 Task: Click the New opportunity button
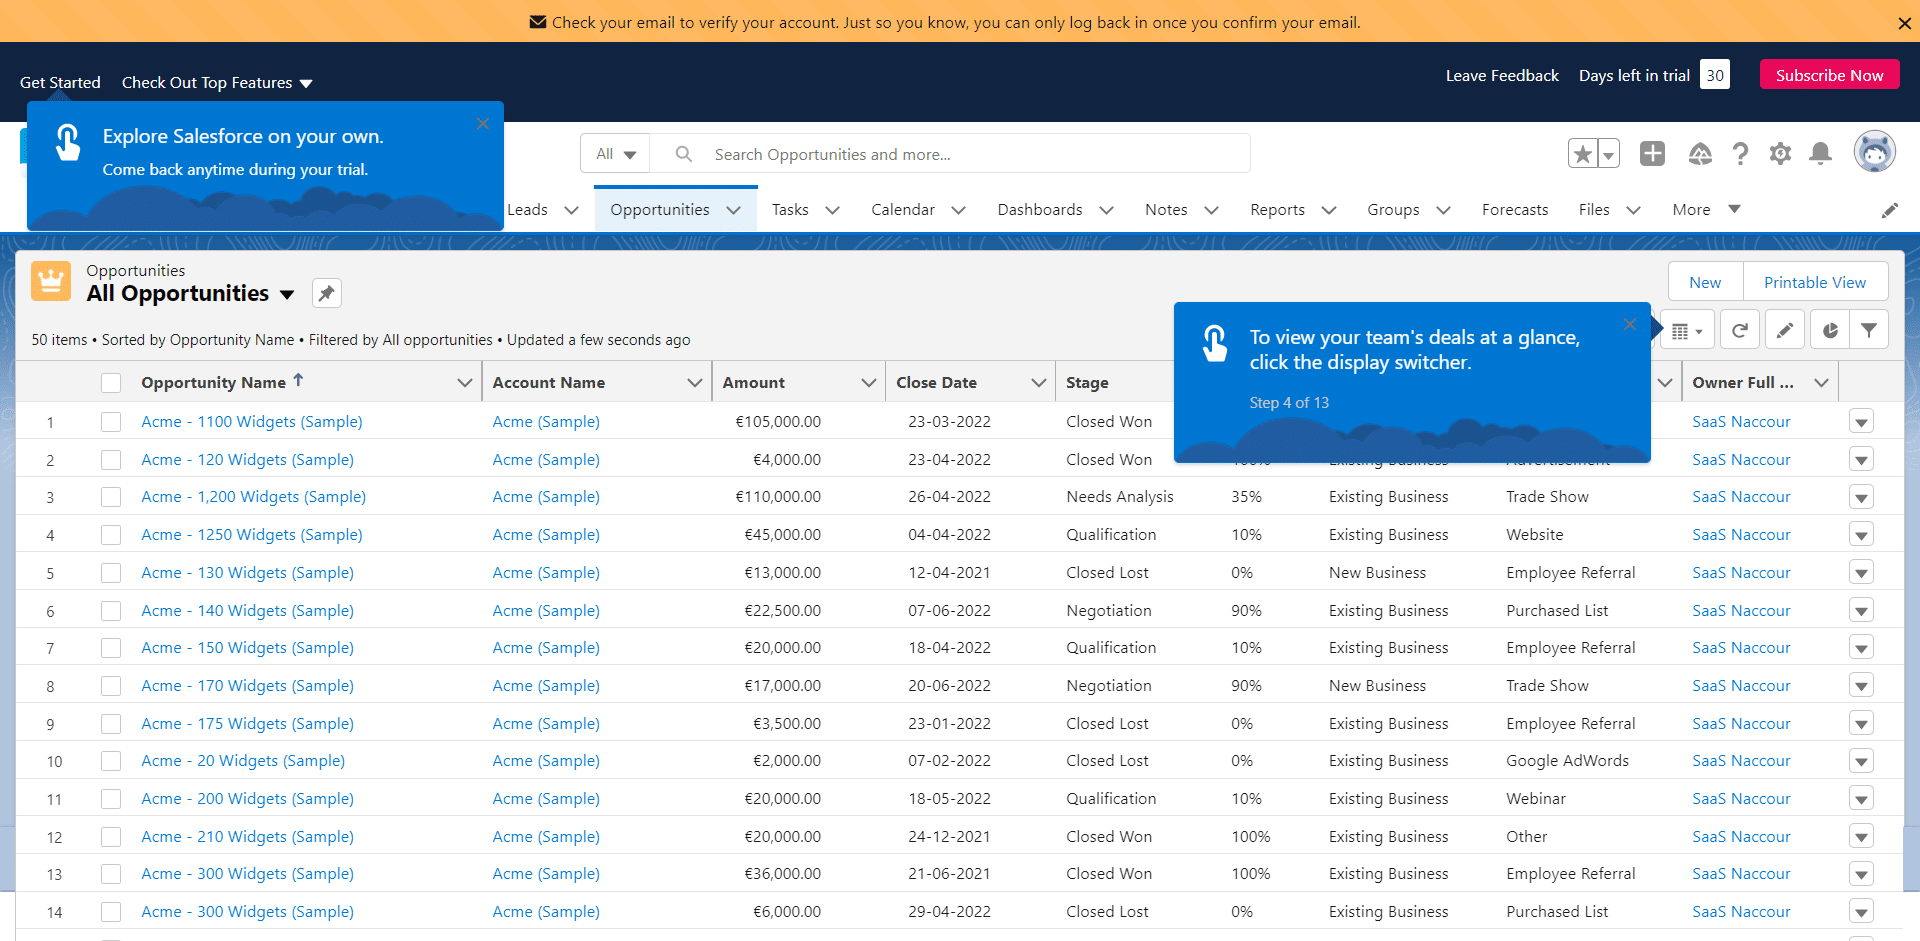[x=1705, y=282]
